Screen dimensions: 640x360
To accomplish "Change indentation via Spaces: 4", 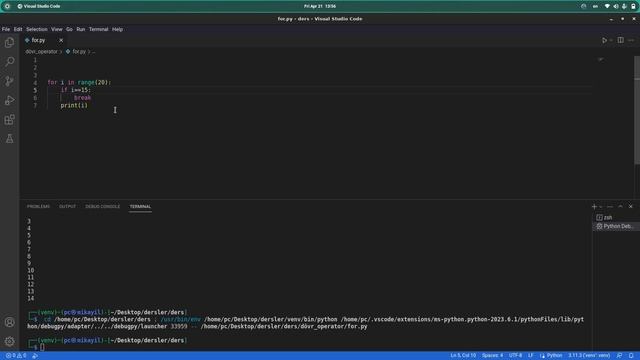I will pyautogui.click(x=492, y=356).
